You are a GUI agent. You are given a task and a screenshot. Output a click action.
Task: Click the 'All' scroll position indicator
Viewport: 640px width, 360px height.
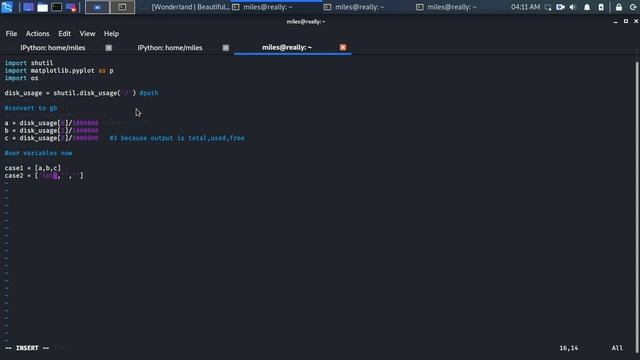617,348
